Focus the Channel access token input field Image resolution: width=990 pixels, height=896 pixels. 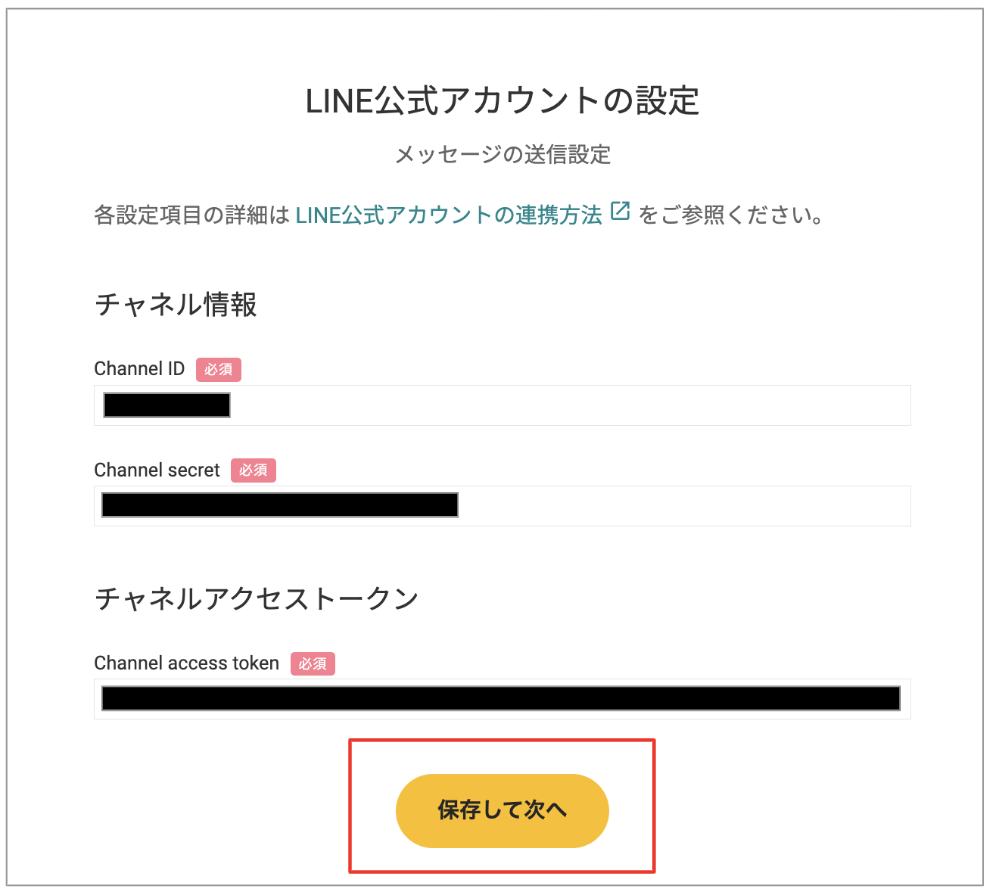502,699
